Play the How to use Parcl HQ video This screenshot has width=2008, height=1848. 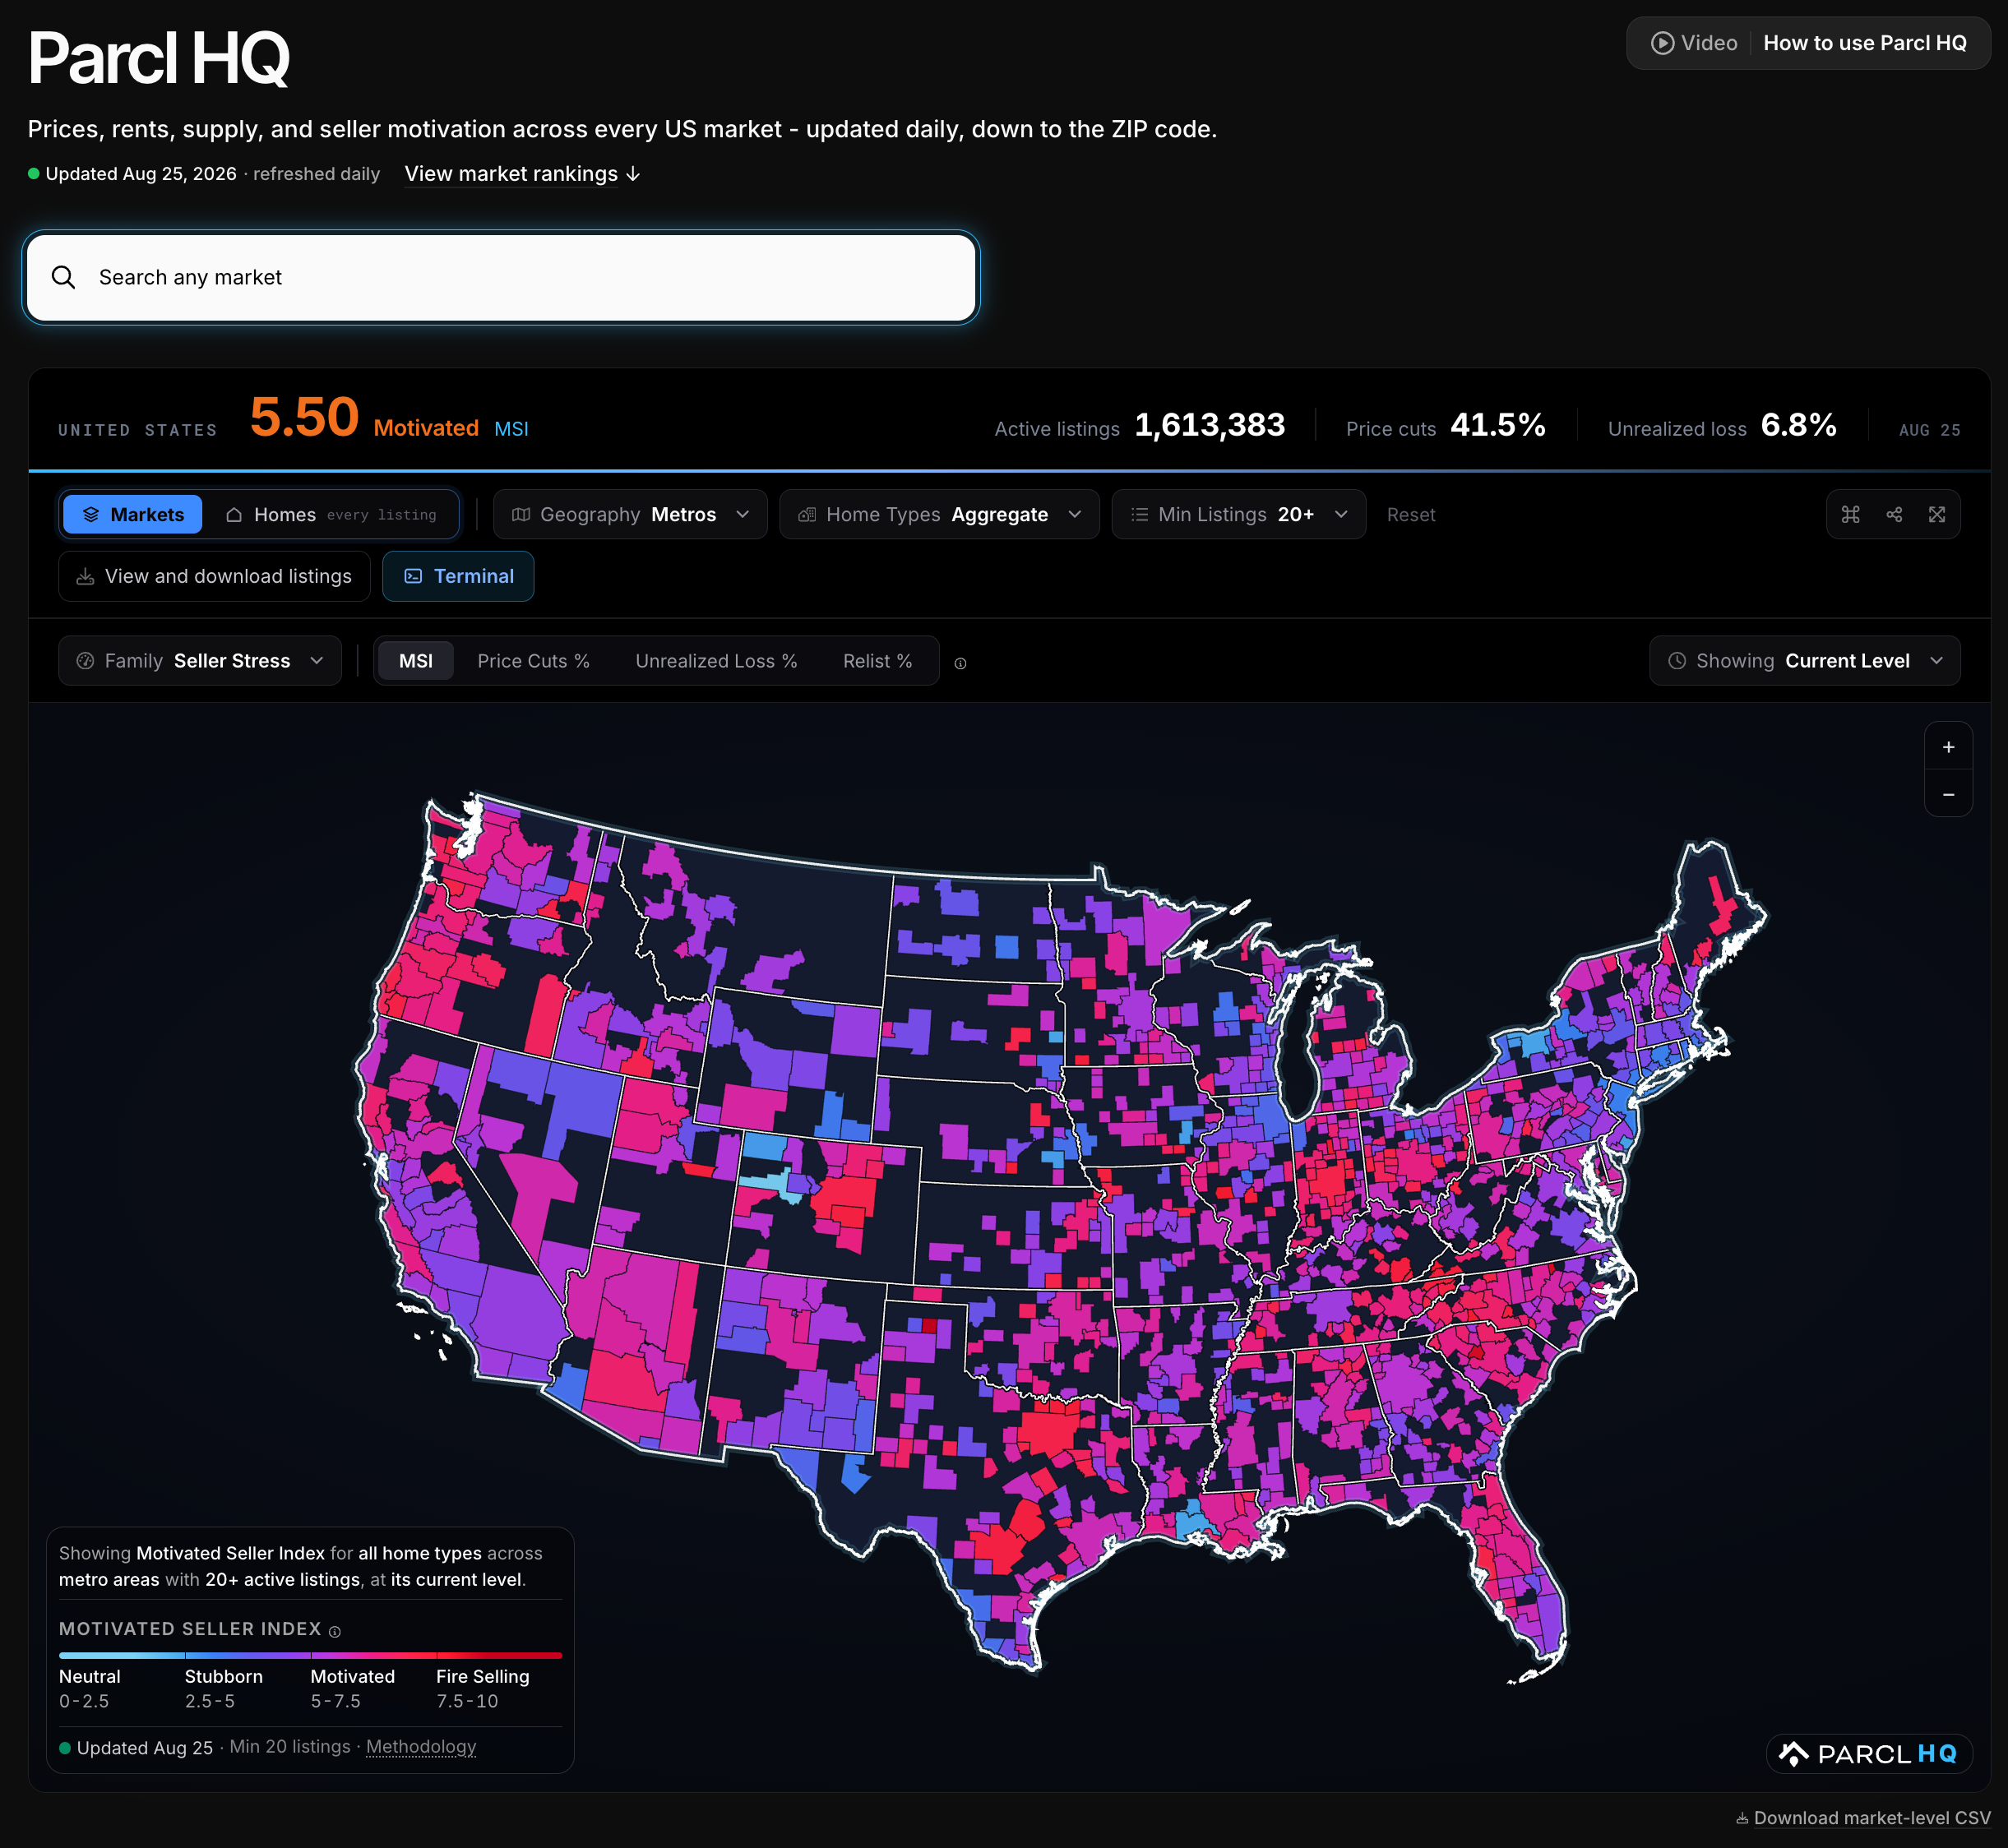[1808, 43]
